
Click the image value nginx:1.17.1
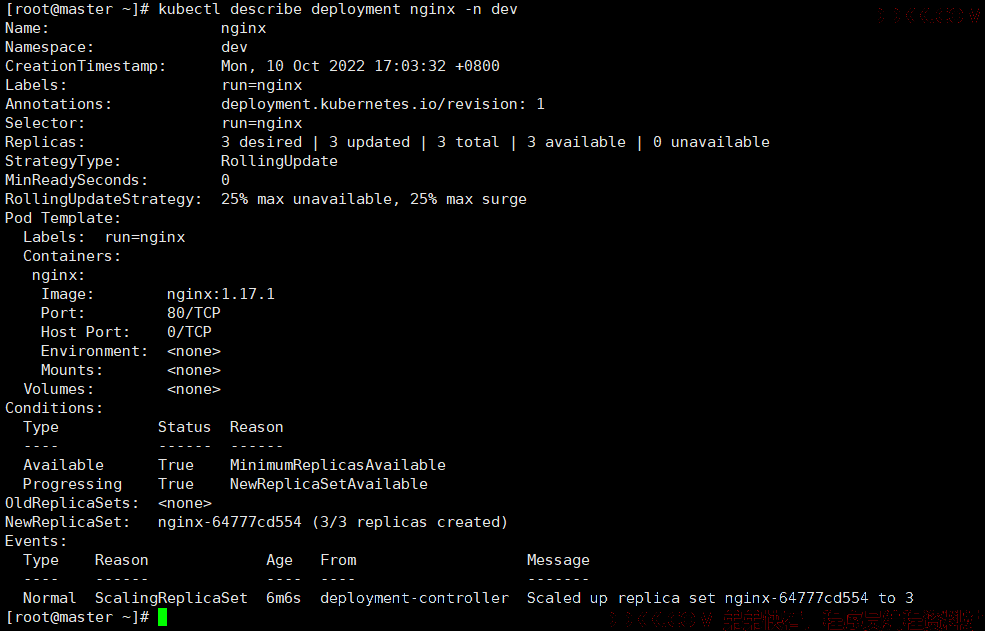point(221,294)
